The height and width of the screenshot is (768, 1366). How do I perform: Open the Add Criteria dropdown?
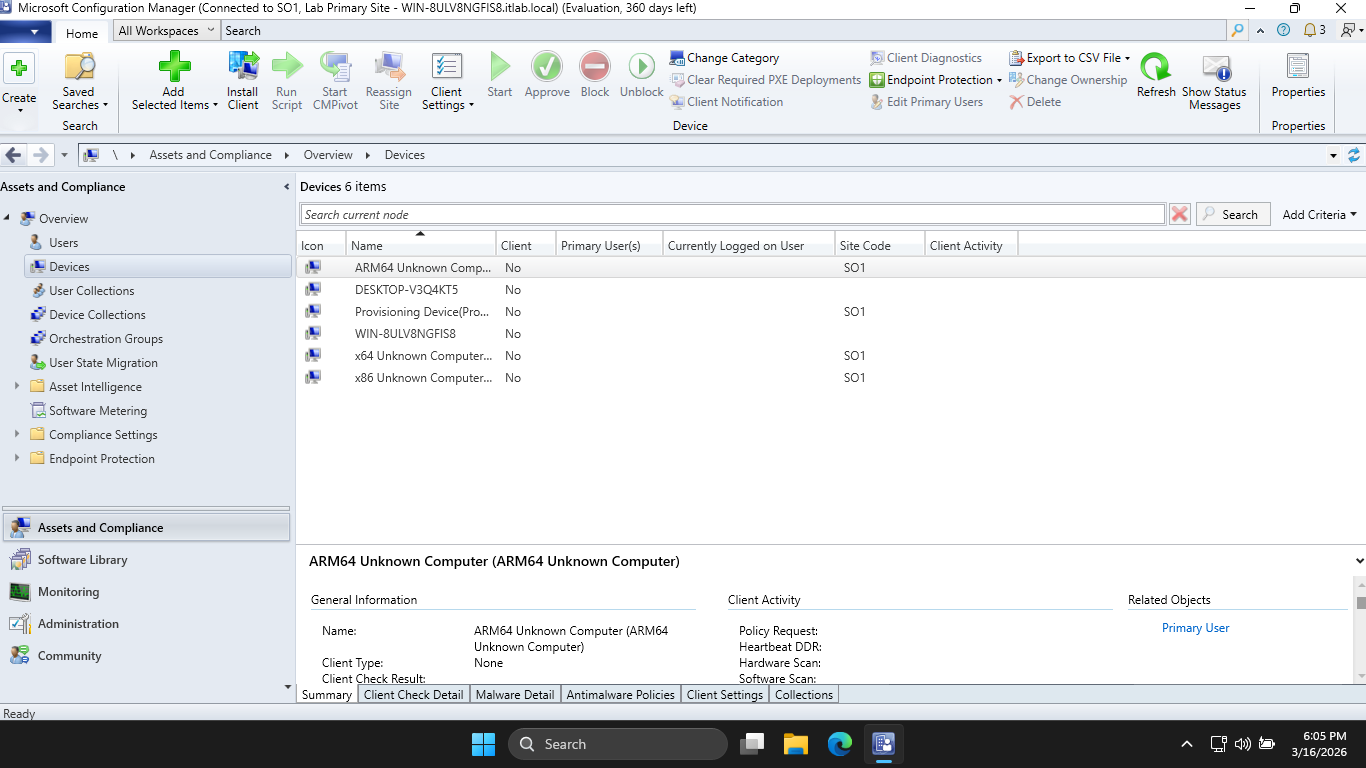tap(1319, 214)
